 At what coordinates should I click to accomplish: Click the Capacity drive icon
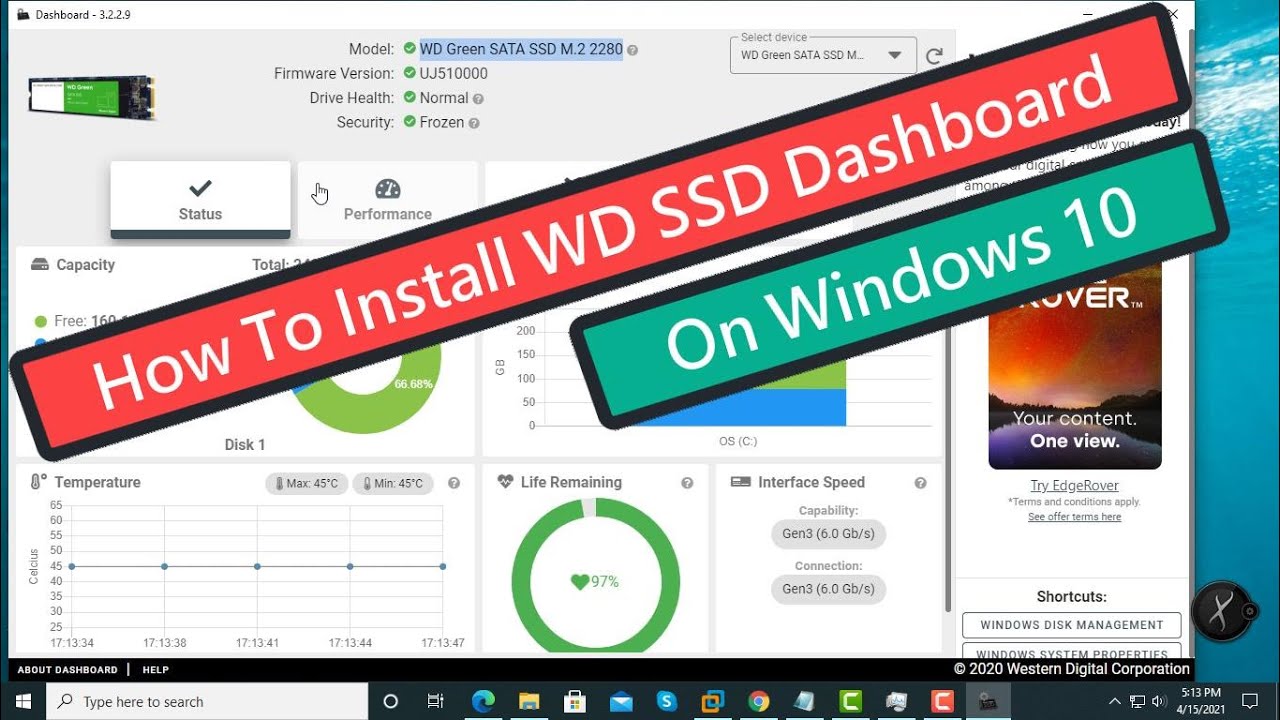click(40, 265)
